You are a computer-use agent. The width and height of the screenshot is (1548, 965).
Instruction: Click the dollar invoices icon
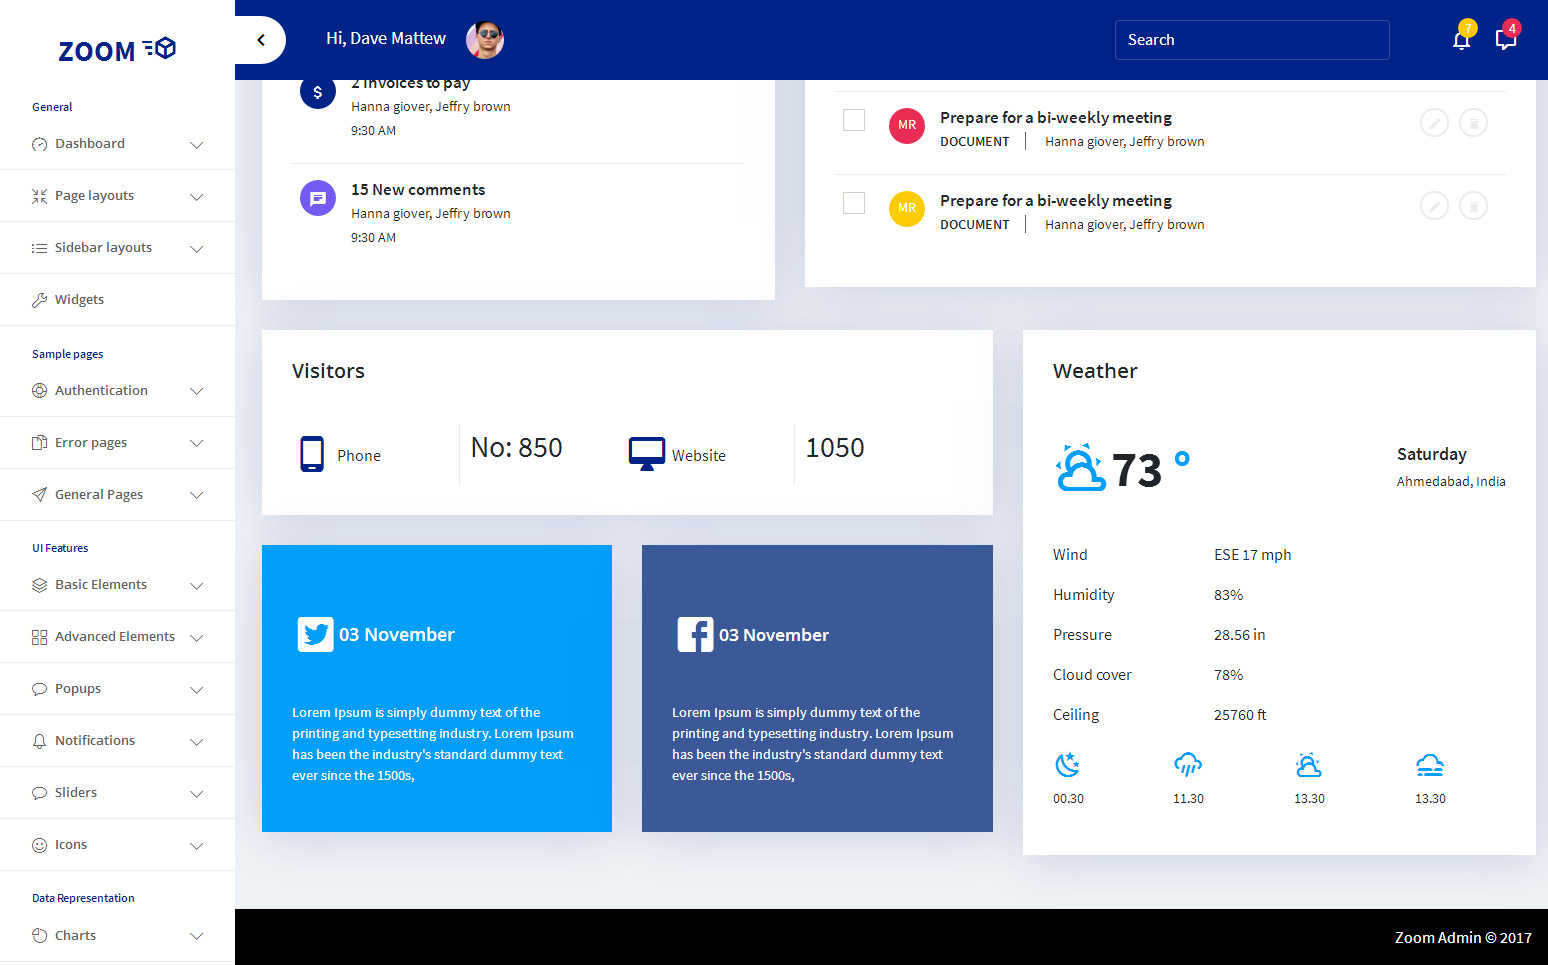318,92
